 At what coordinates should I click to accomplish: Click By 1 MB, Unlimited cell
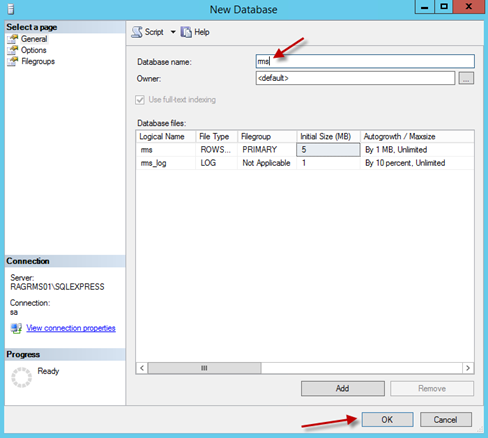point(417,150)
